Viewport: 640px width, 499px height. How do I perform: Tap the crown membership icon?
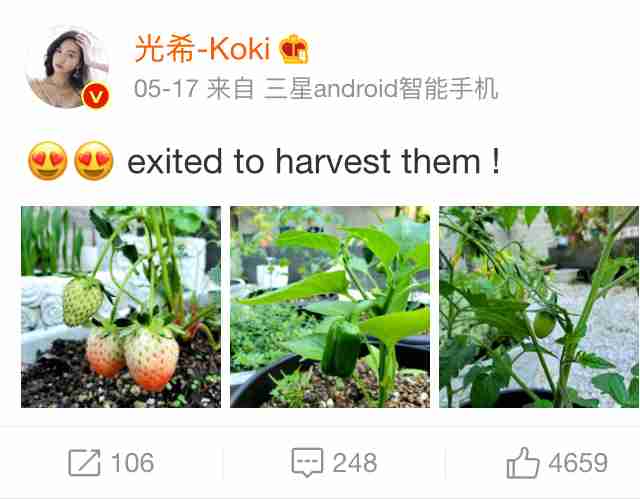[293, 49]
